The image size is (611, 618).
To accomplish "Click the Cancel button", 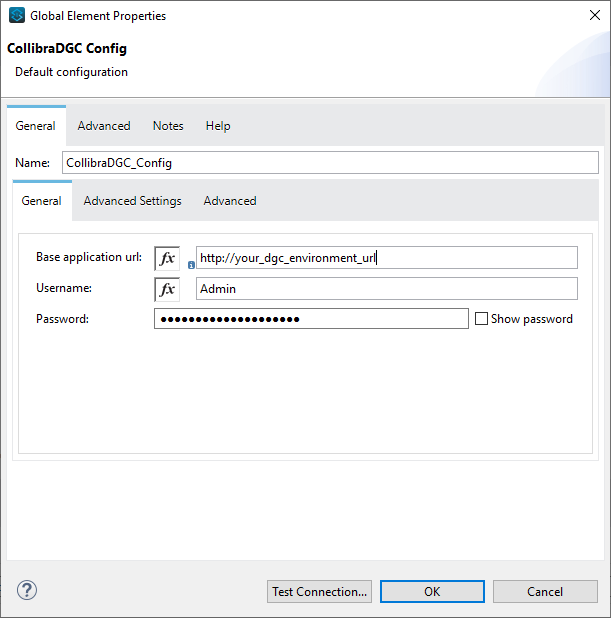I will (545, 591).
